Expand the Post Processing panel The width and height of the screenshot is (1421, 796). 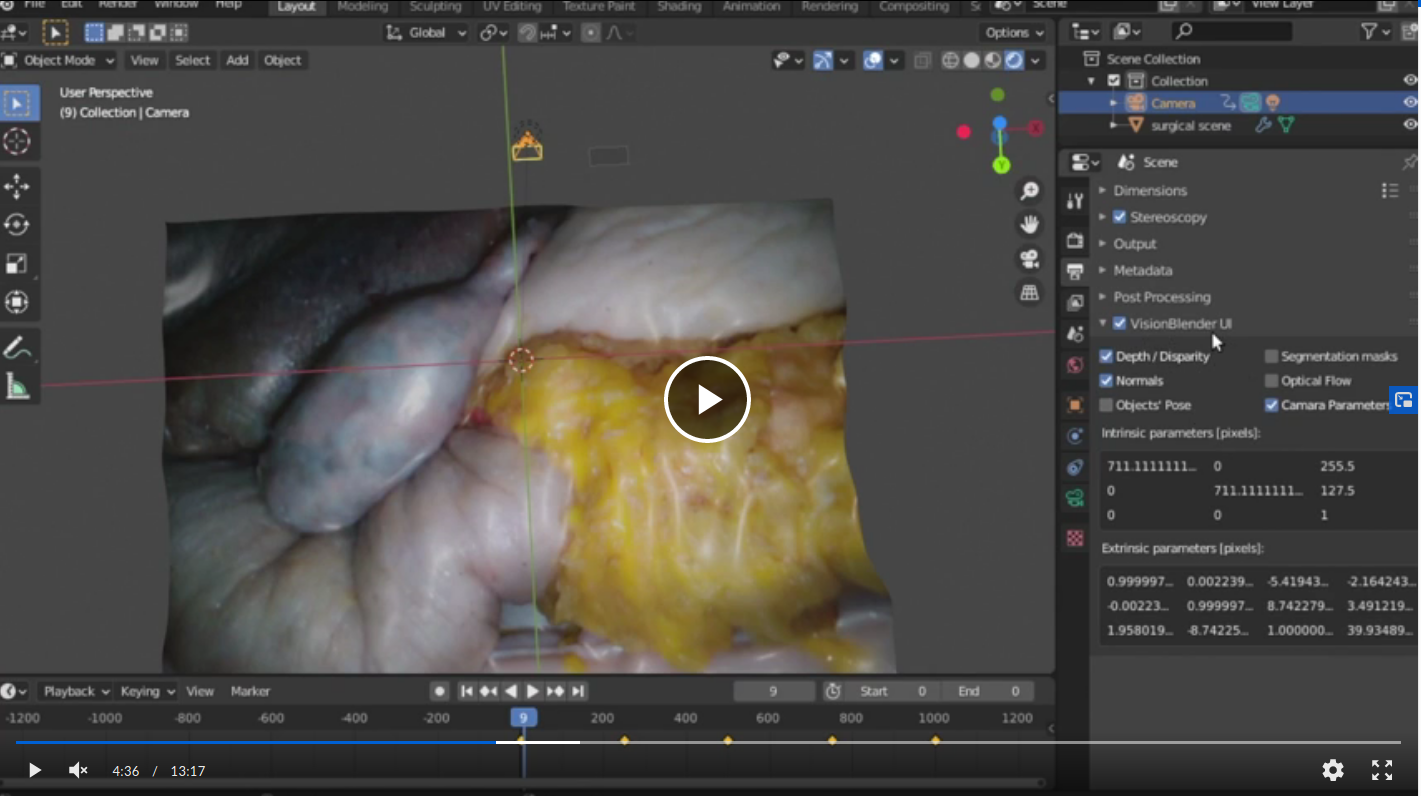1161,297
